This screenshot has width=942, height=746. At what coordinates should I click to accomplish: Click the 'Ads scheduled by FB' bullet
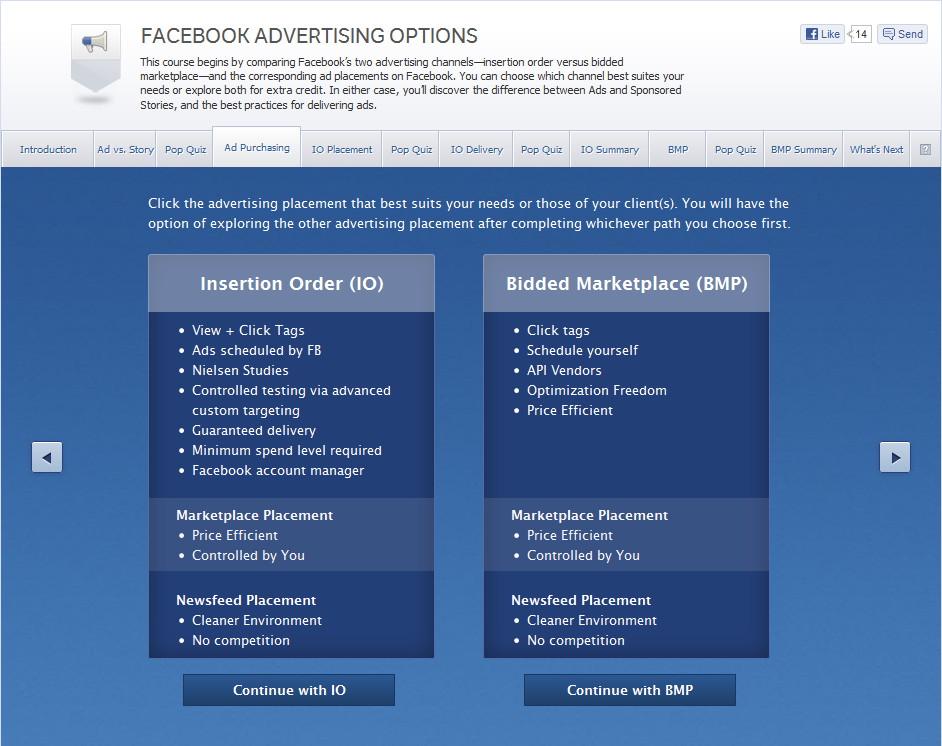(x=257, y=350)
